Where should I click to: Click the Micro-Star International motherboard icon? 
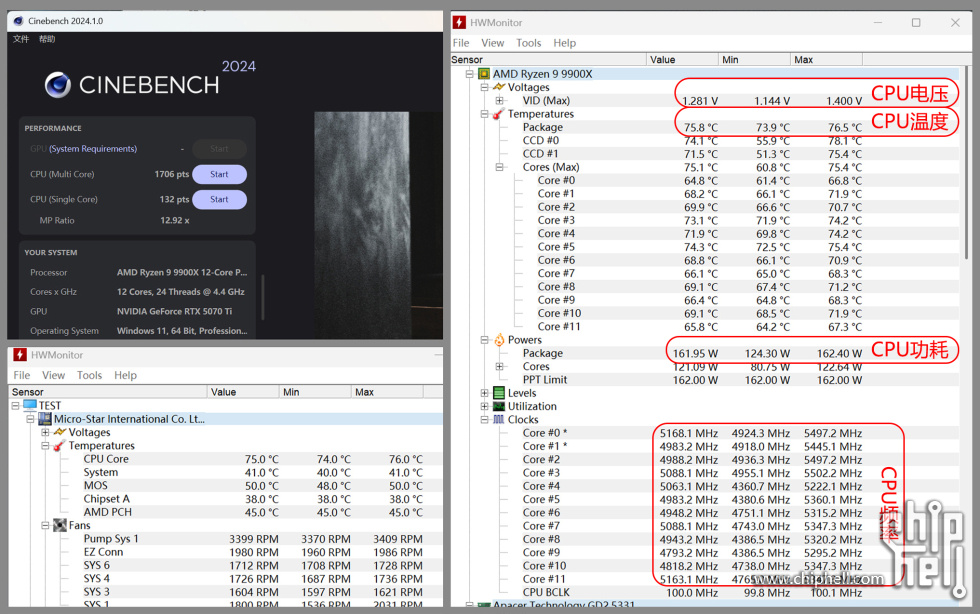(45, 419)
